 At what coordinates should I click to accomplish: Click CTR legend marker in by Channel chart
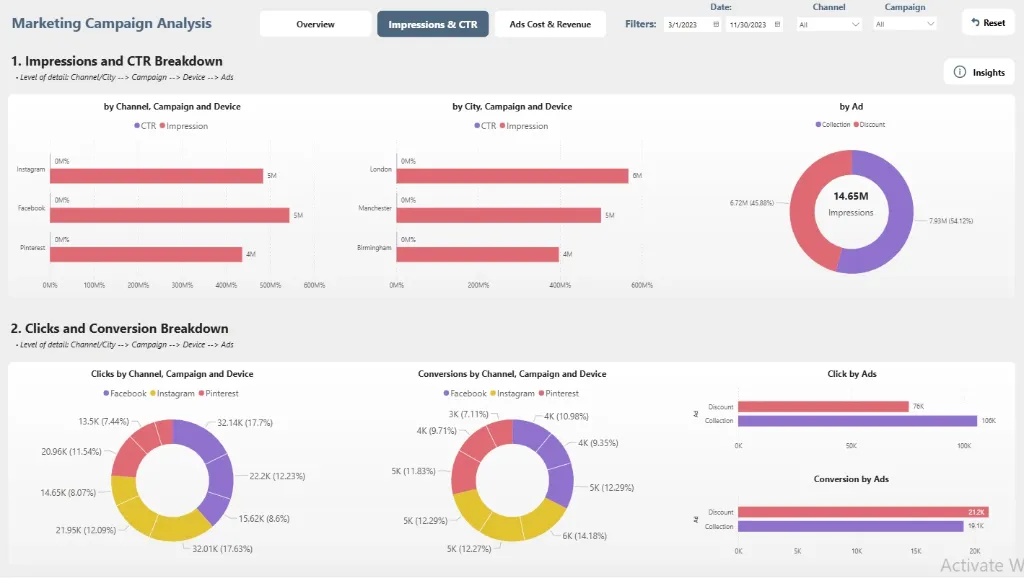tap(137, 126)
